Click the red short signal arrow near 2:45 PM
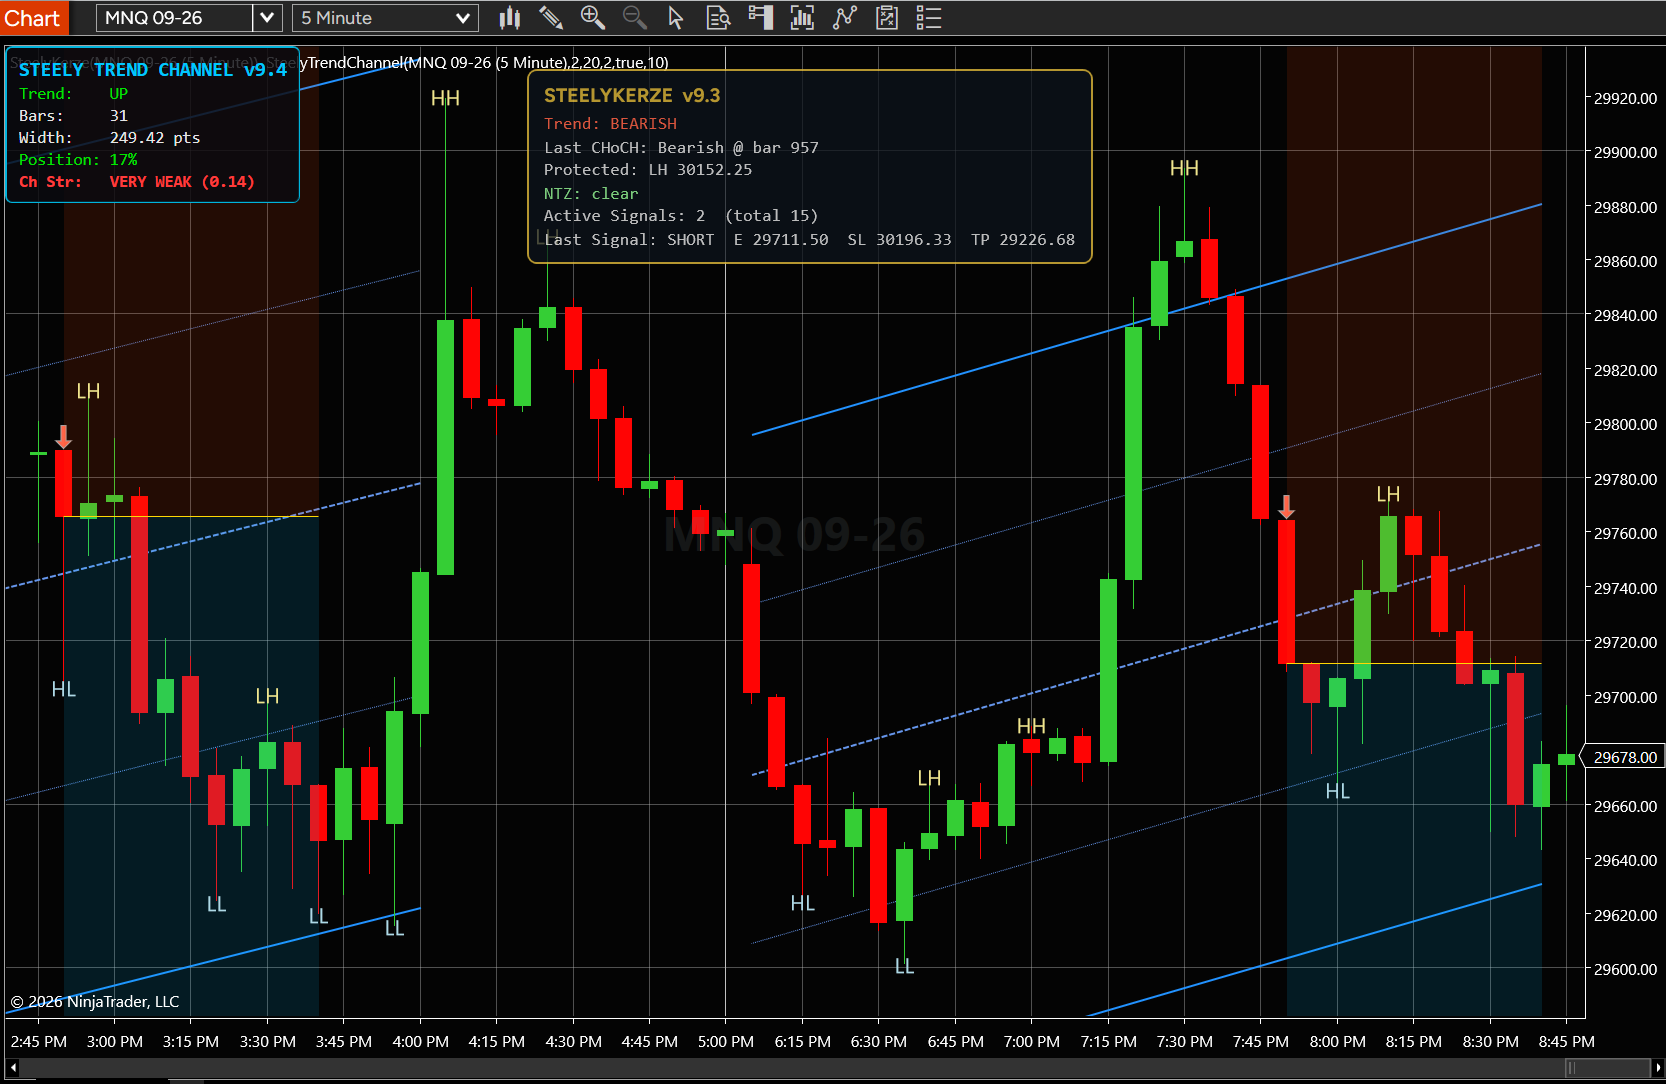 (63, 437)
